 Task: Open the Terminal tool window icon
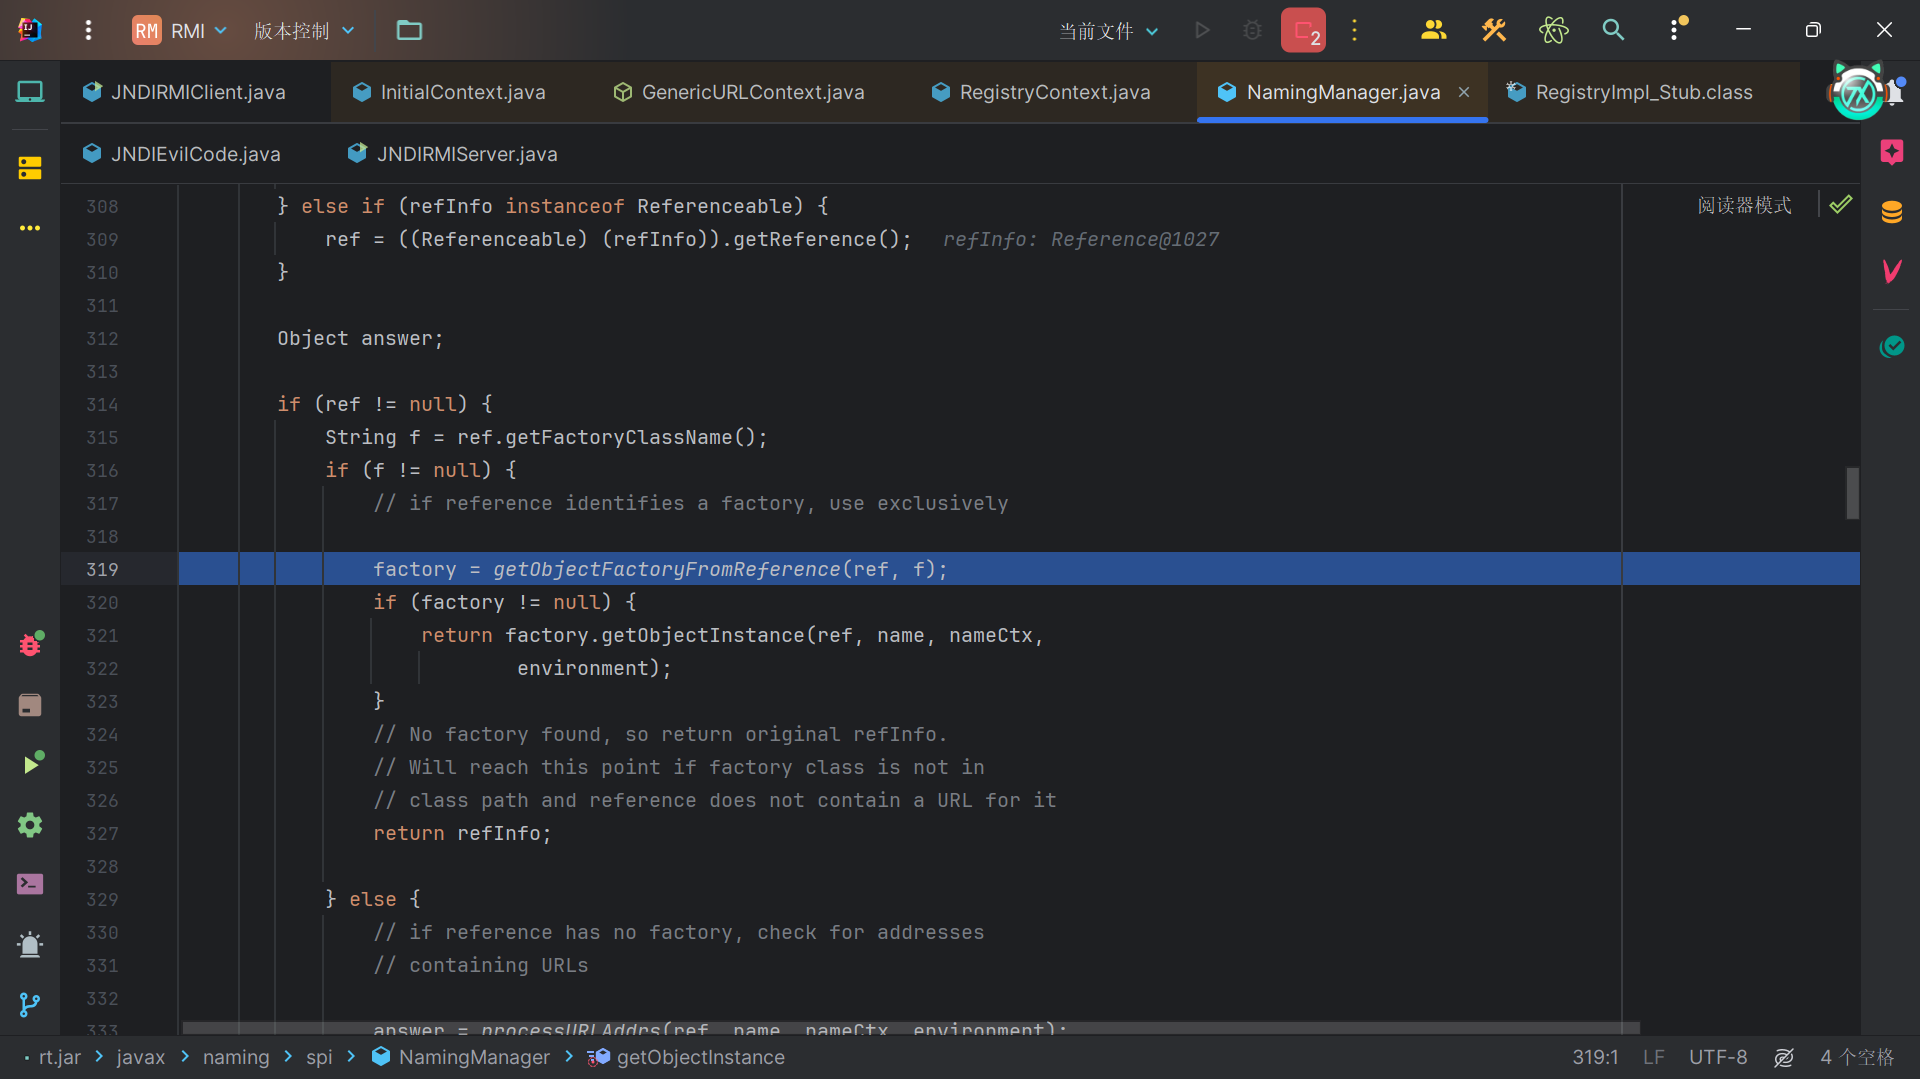point(30,884)
